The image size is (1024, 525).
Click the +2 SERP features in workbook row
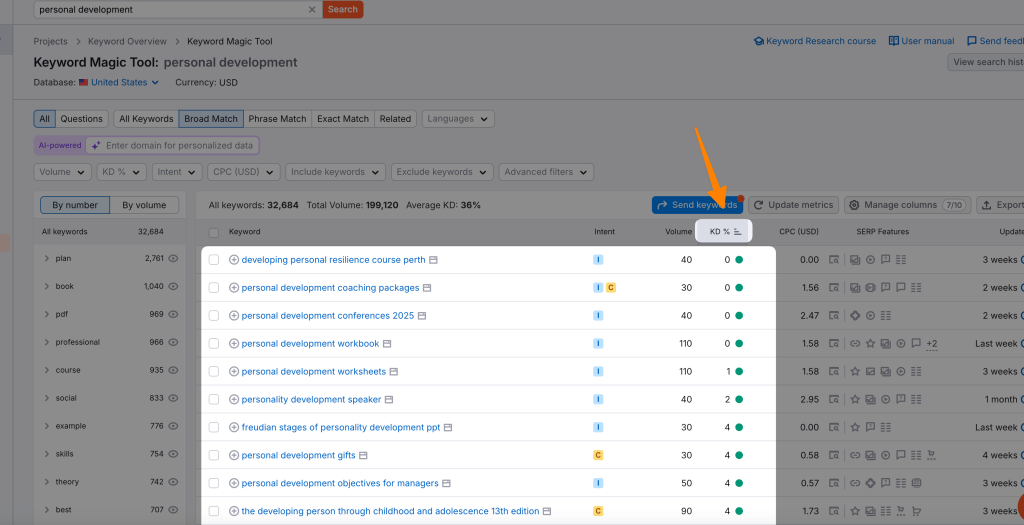pyautogui.click(x=932, y=343)
